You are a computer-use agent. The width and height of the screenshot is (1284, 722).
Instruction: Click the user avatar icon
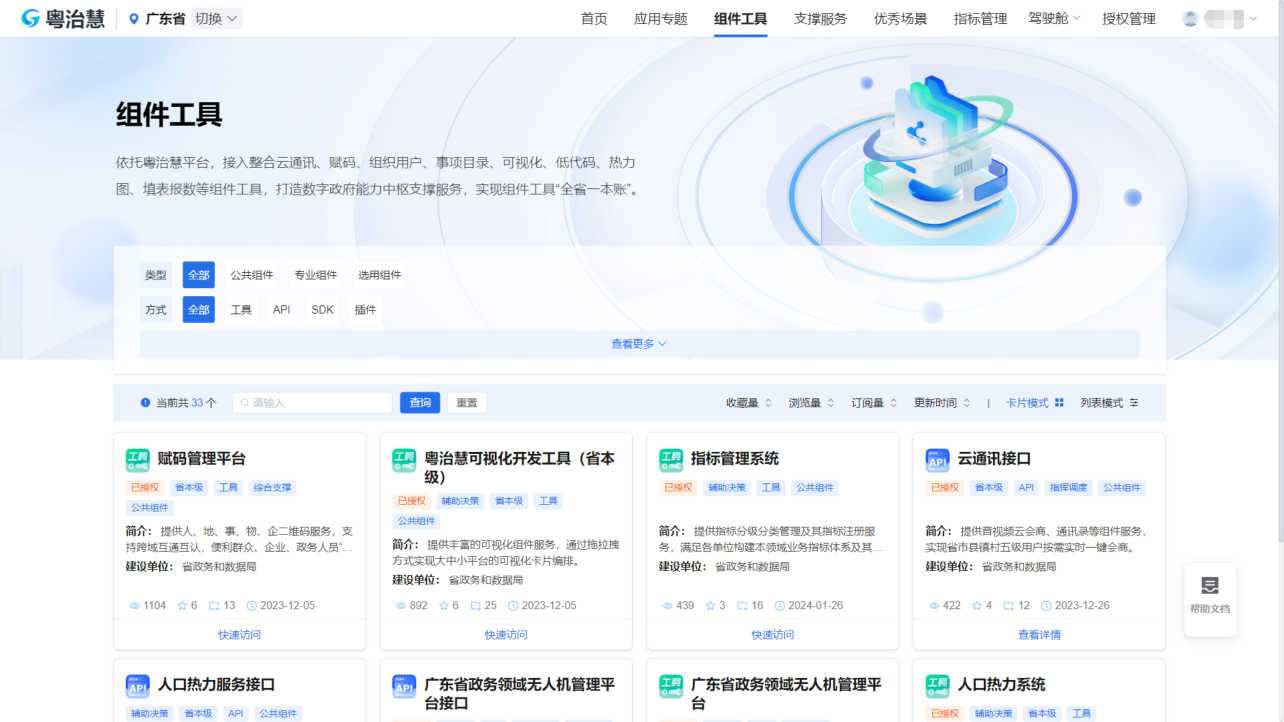(1190, 19)
